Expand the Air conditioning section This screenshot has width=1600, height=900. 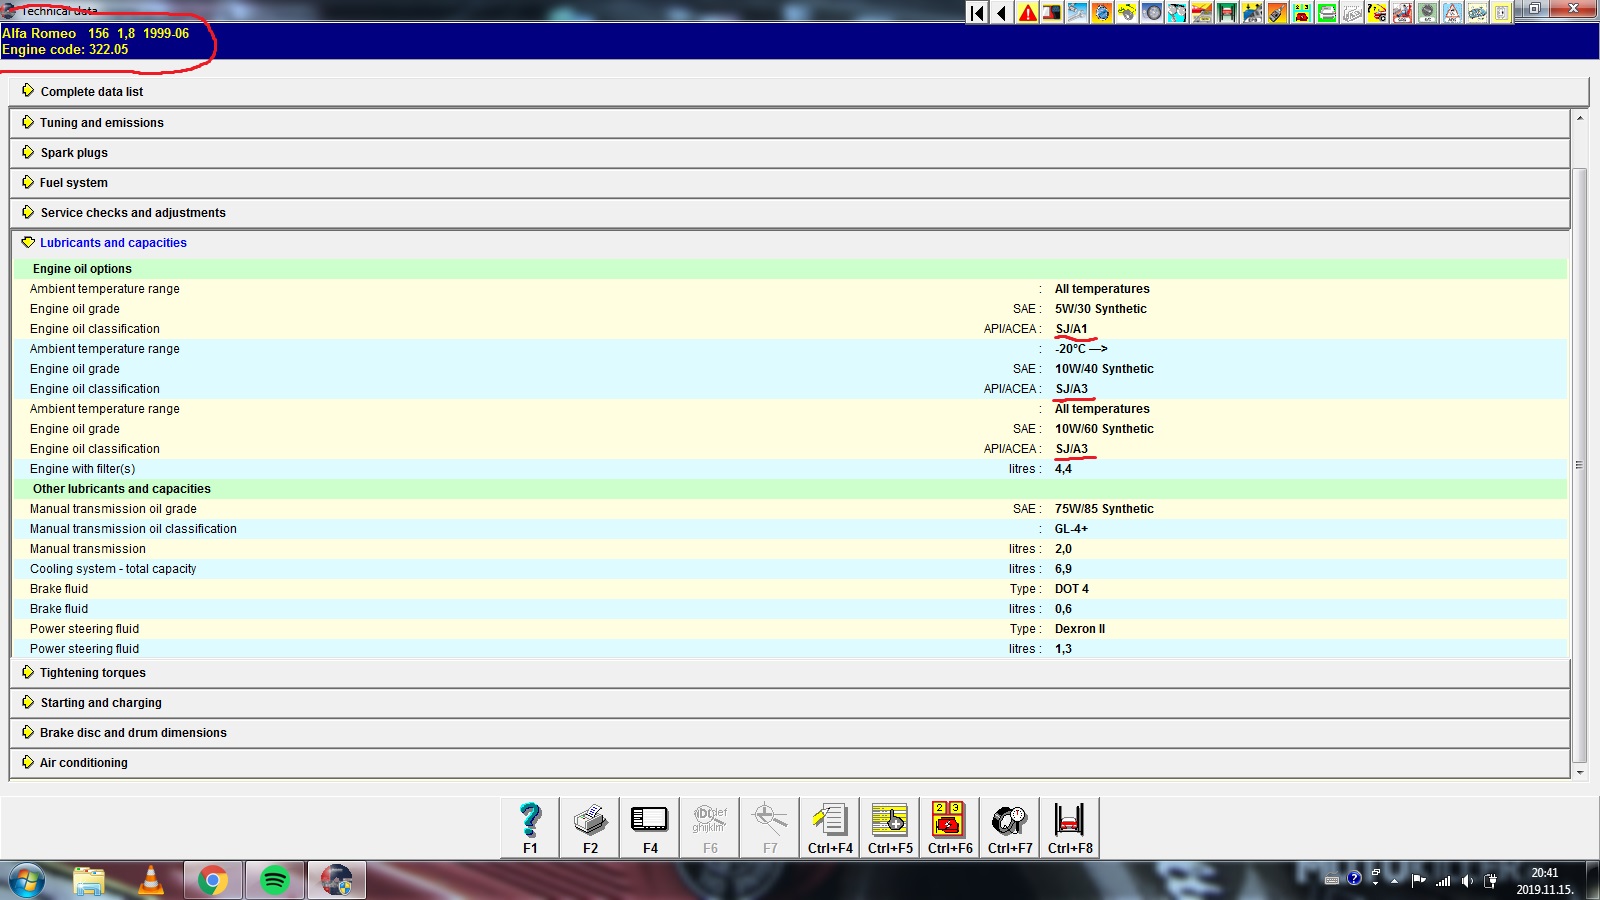pos(790,762)
